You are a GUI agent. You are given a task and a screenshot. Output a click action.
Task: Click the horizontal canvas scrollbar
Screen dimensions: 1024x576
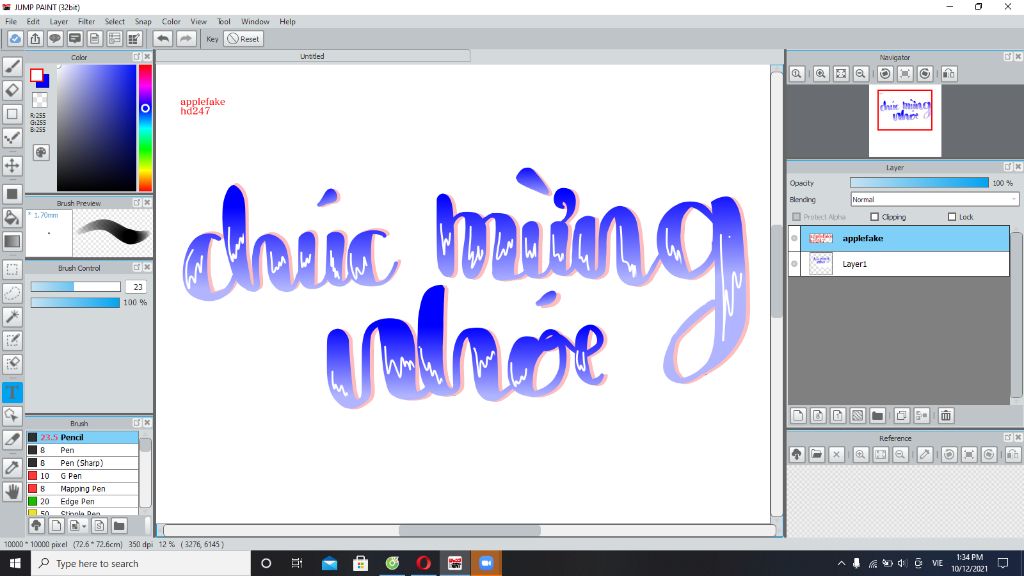[469, 530]
